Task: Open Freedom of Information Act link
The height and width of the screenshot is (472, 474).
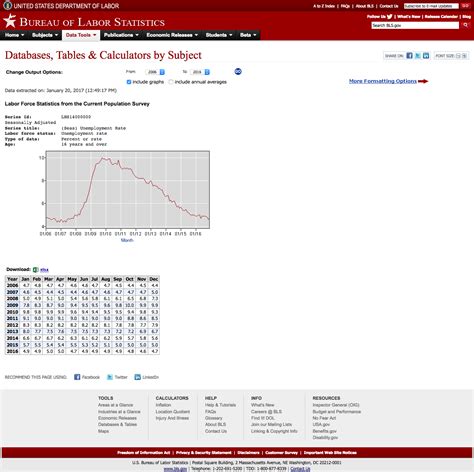Action: pyautogui.click(x=144, y=453)
